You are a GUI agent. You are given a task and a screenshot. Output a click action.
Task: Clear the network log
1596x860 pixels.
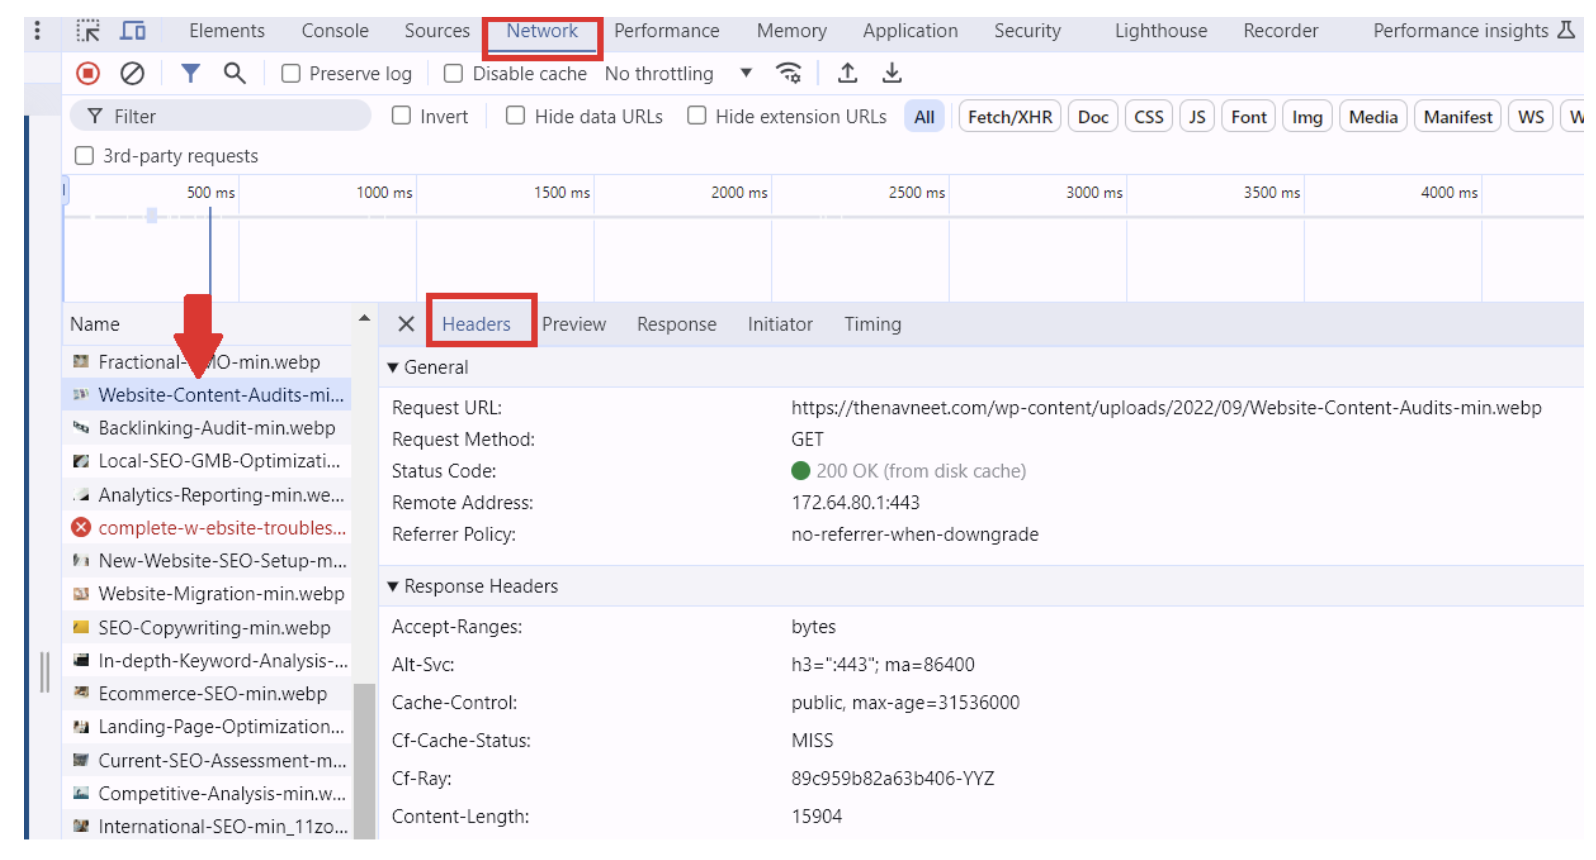click(132, 73)
